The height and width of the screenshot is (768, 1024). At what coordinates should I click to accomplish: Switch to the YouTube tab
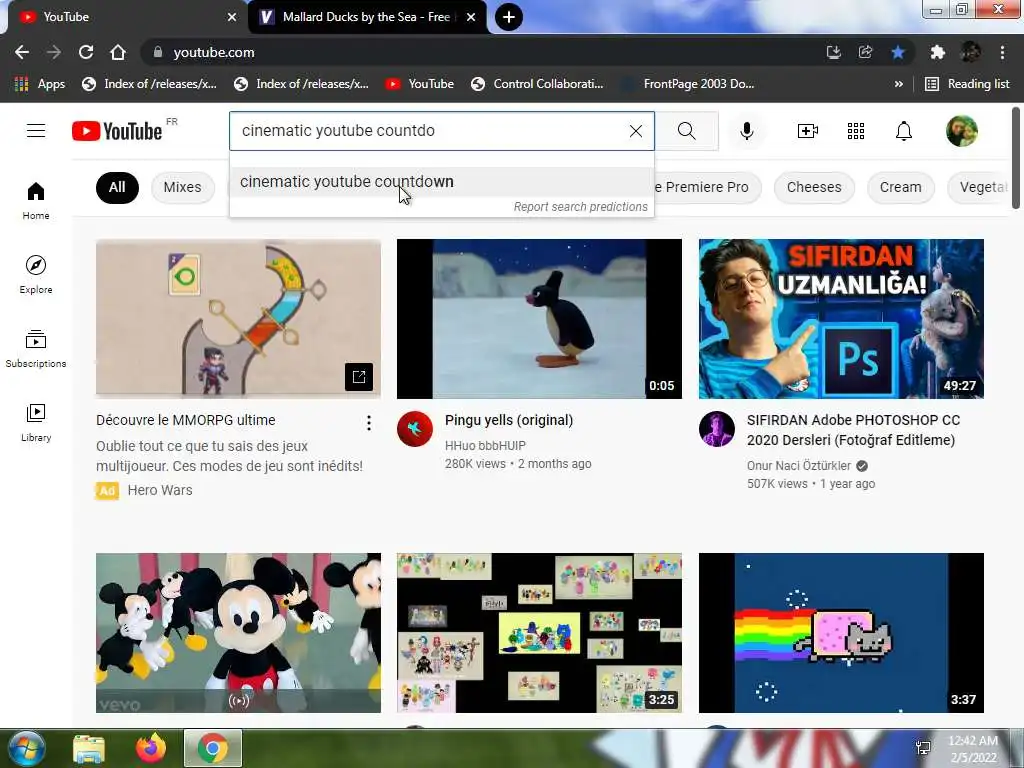(124, 17)
